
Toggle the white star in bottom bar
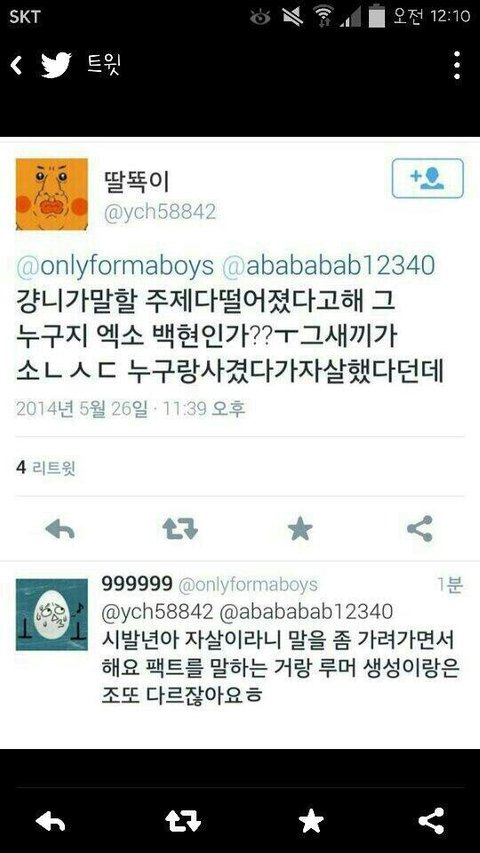point(311,821)
